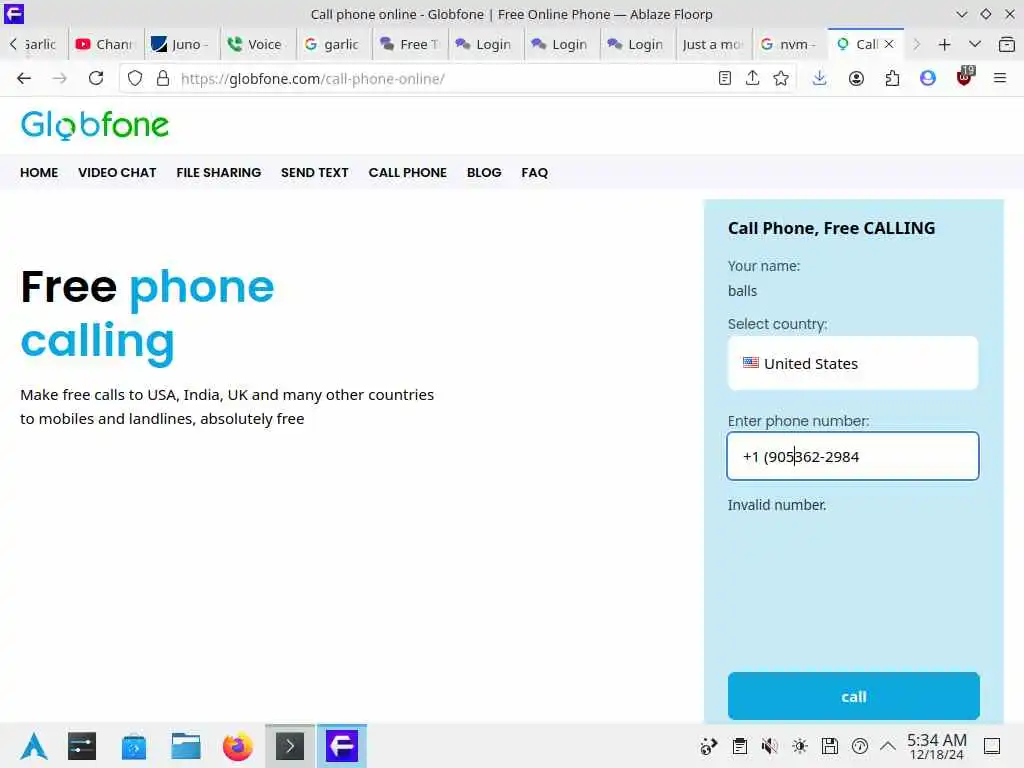This screenshot has height=768, width=1024.
Task: Switch to the Just a moment tab
Action: [x=713, y=44]
